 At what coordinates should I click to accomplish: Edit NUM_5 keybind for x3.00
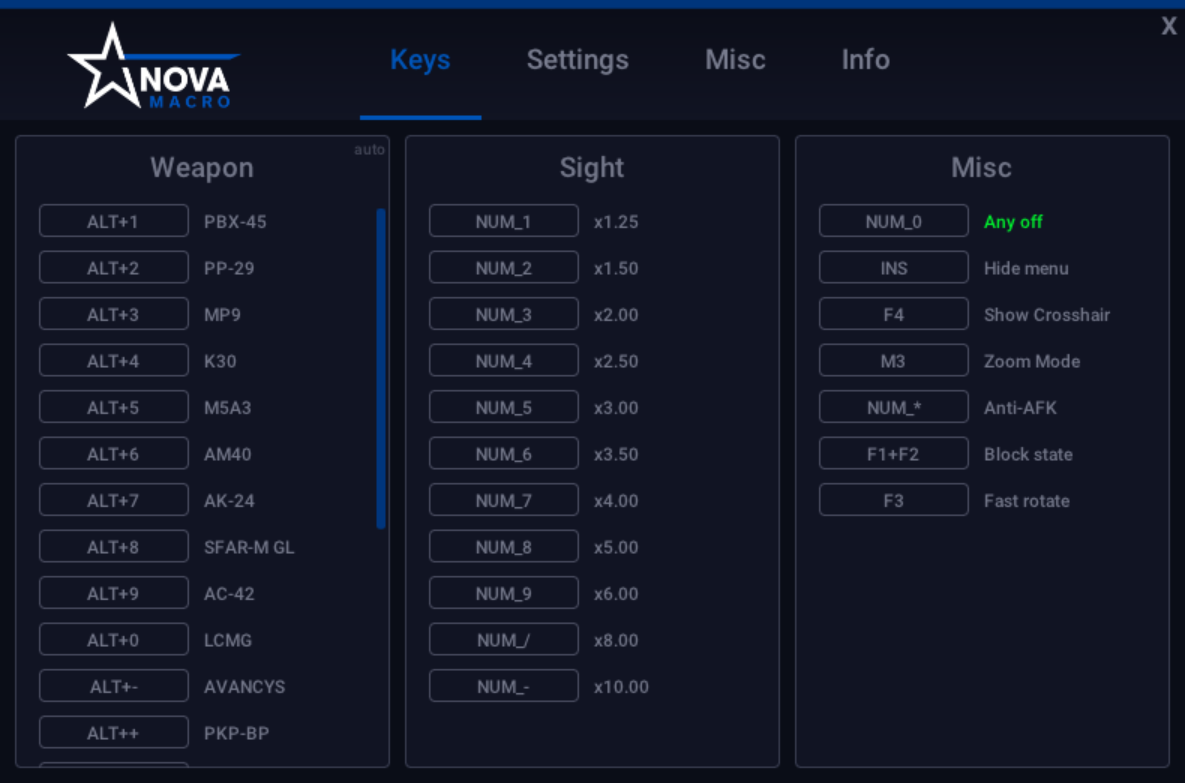(503, 407)
